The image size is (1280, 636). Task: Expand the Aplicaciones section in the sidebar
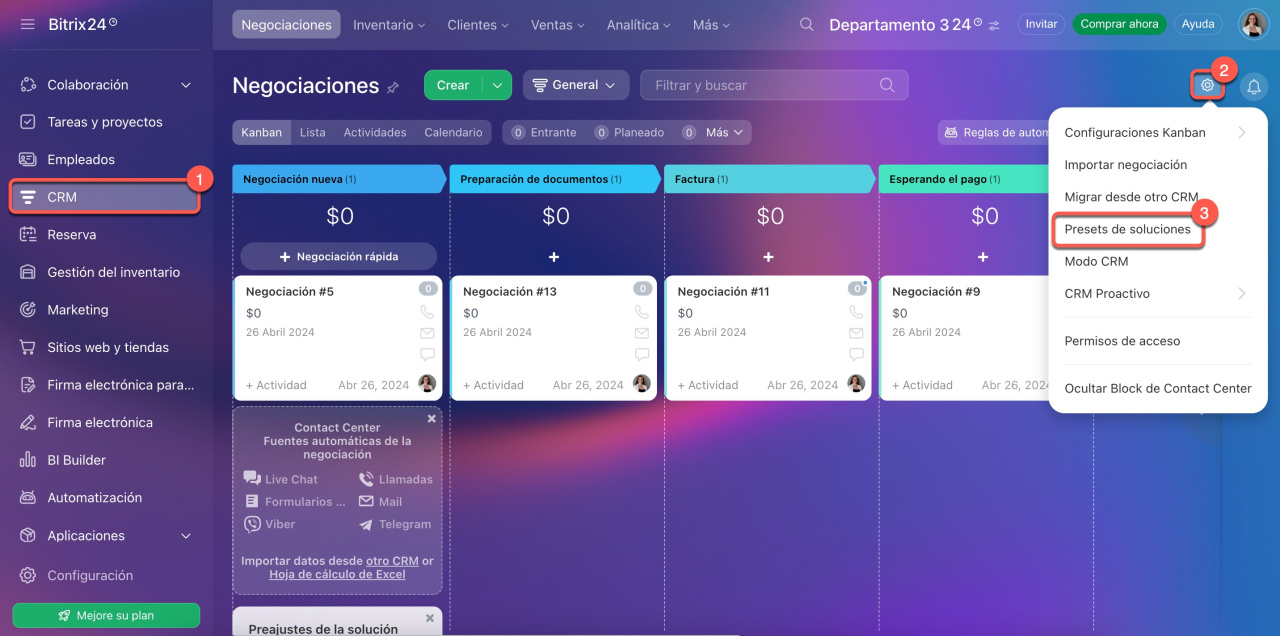[186, 536]
